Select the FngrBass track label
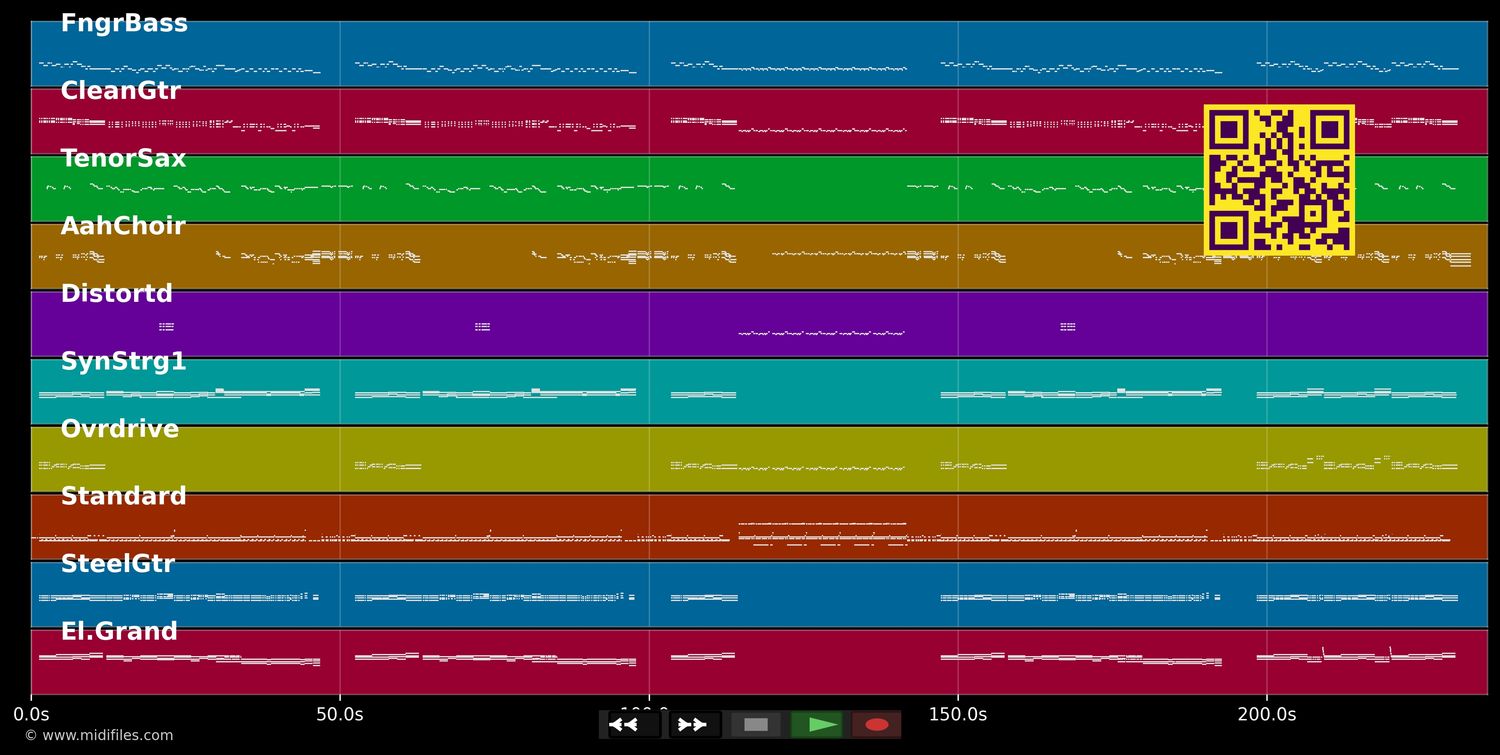This screenshot has height=755, width=1500. (x=124, y=24)
